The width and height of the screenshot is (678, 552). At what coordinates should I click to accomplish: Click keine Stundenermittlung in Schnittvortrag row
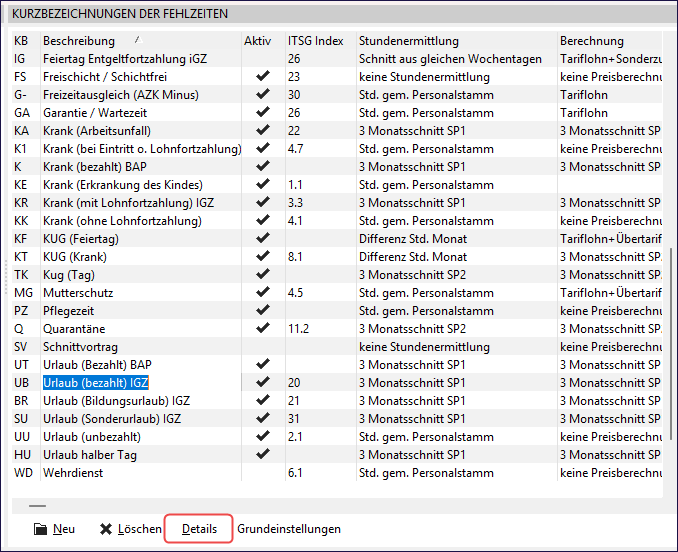424,347
